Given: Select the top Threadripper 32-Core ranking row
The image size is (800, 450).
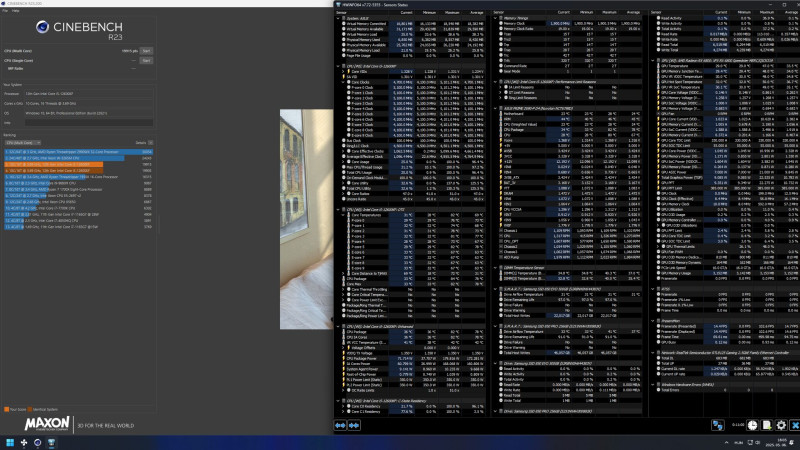Looking at the screenshot, I should point(79,152).
